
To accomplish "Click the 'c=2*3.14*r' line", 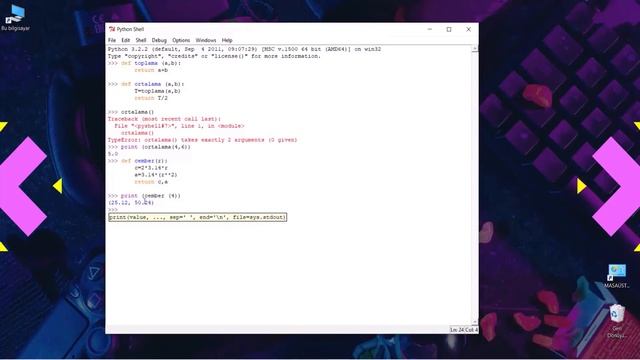I will click(151, 168).
